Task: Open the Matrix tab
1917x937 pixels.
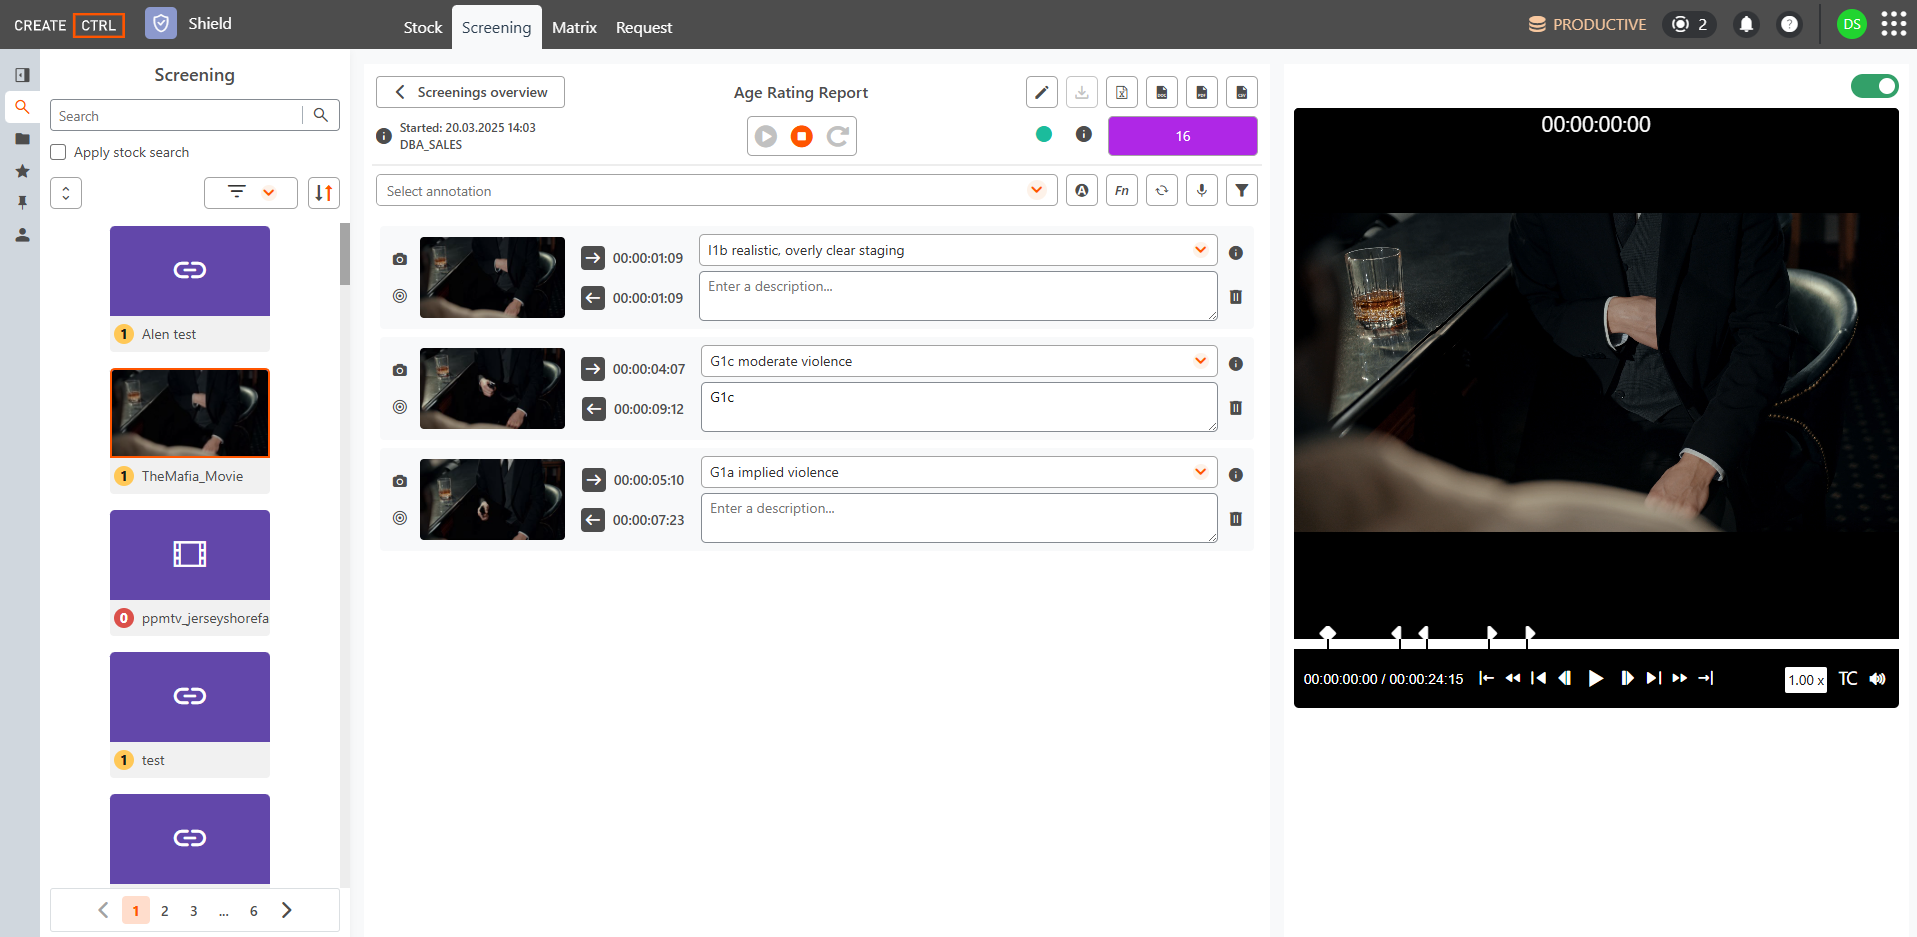Action: pos(574,27)
